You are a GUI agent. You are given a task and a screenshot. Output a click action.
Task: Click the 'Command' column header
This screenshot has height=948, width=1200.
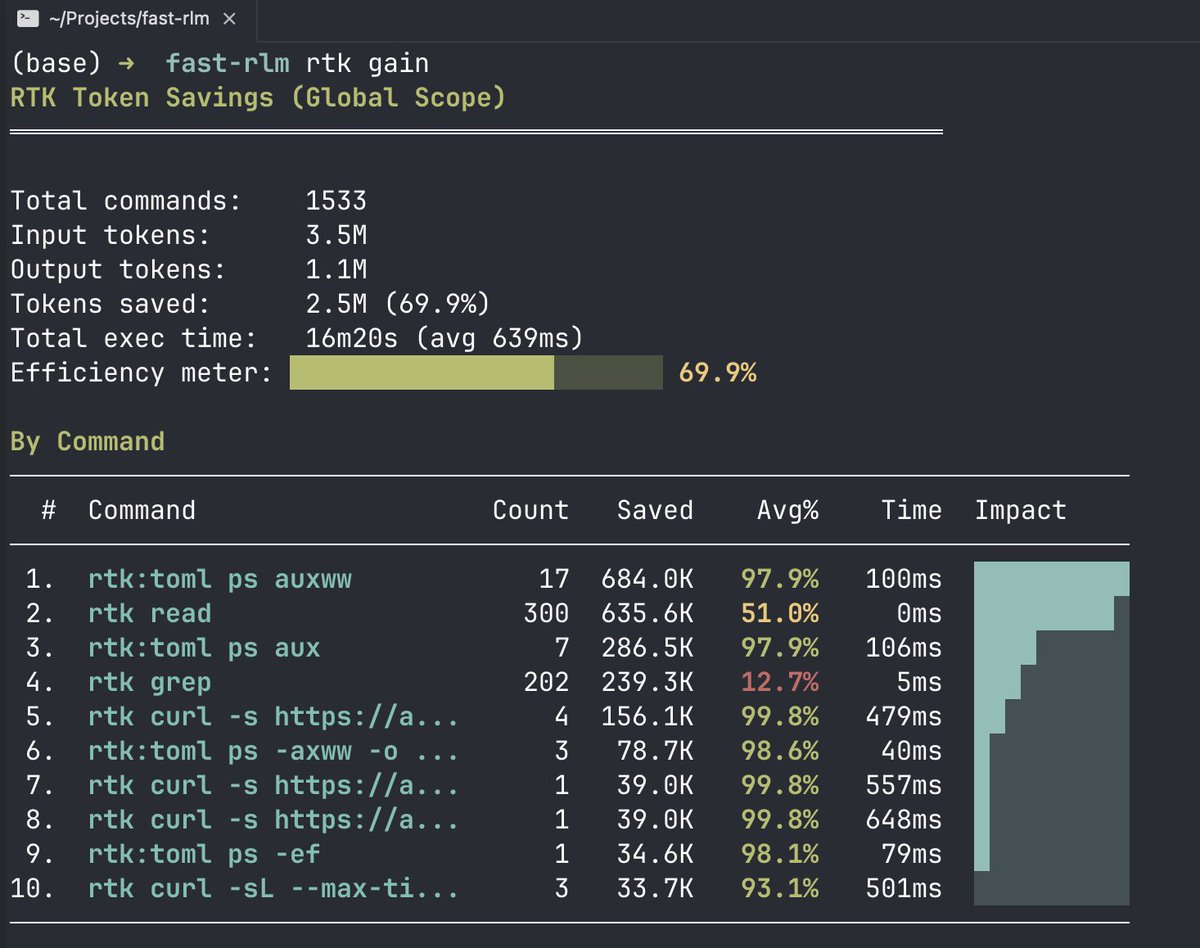(x=142, y=510)
